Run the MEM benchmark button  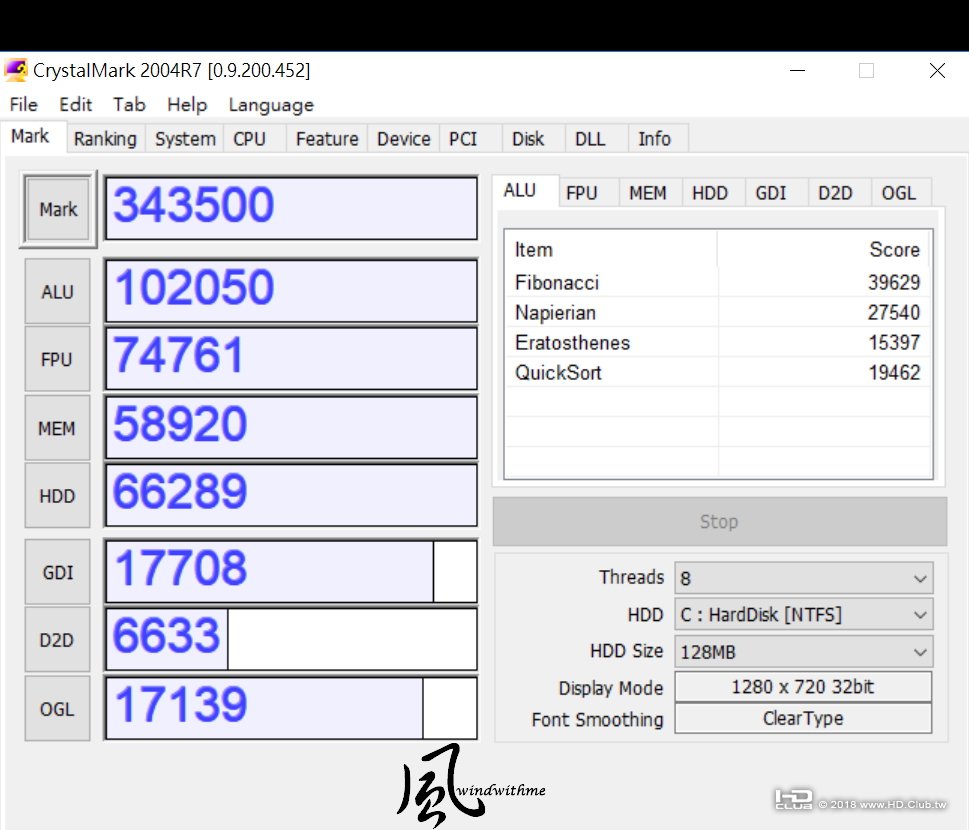[57, 428]
